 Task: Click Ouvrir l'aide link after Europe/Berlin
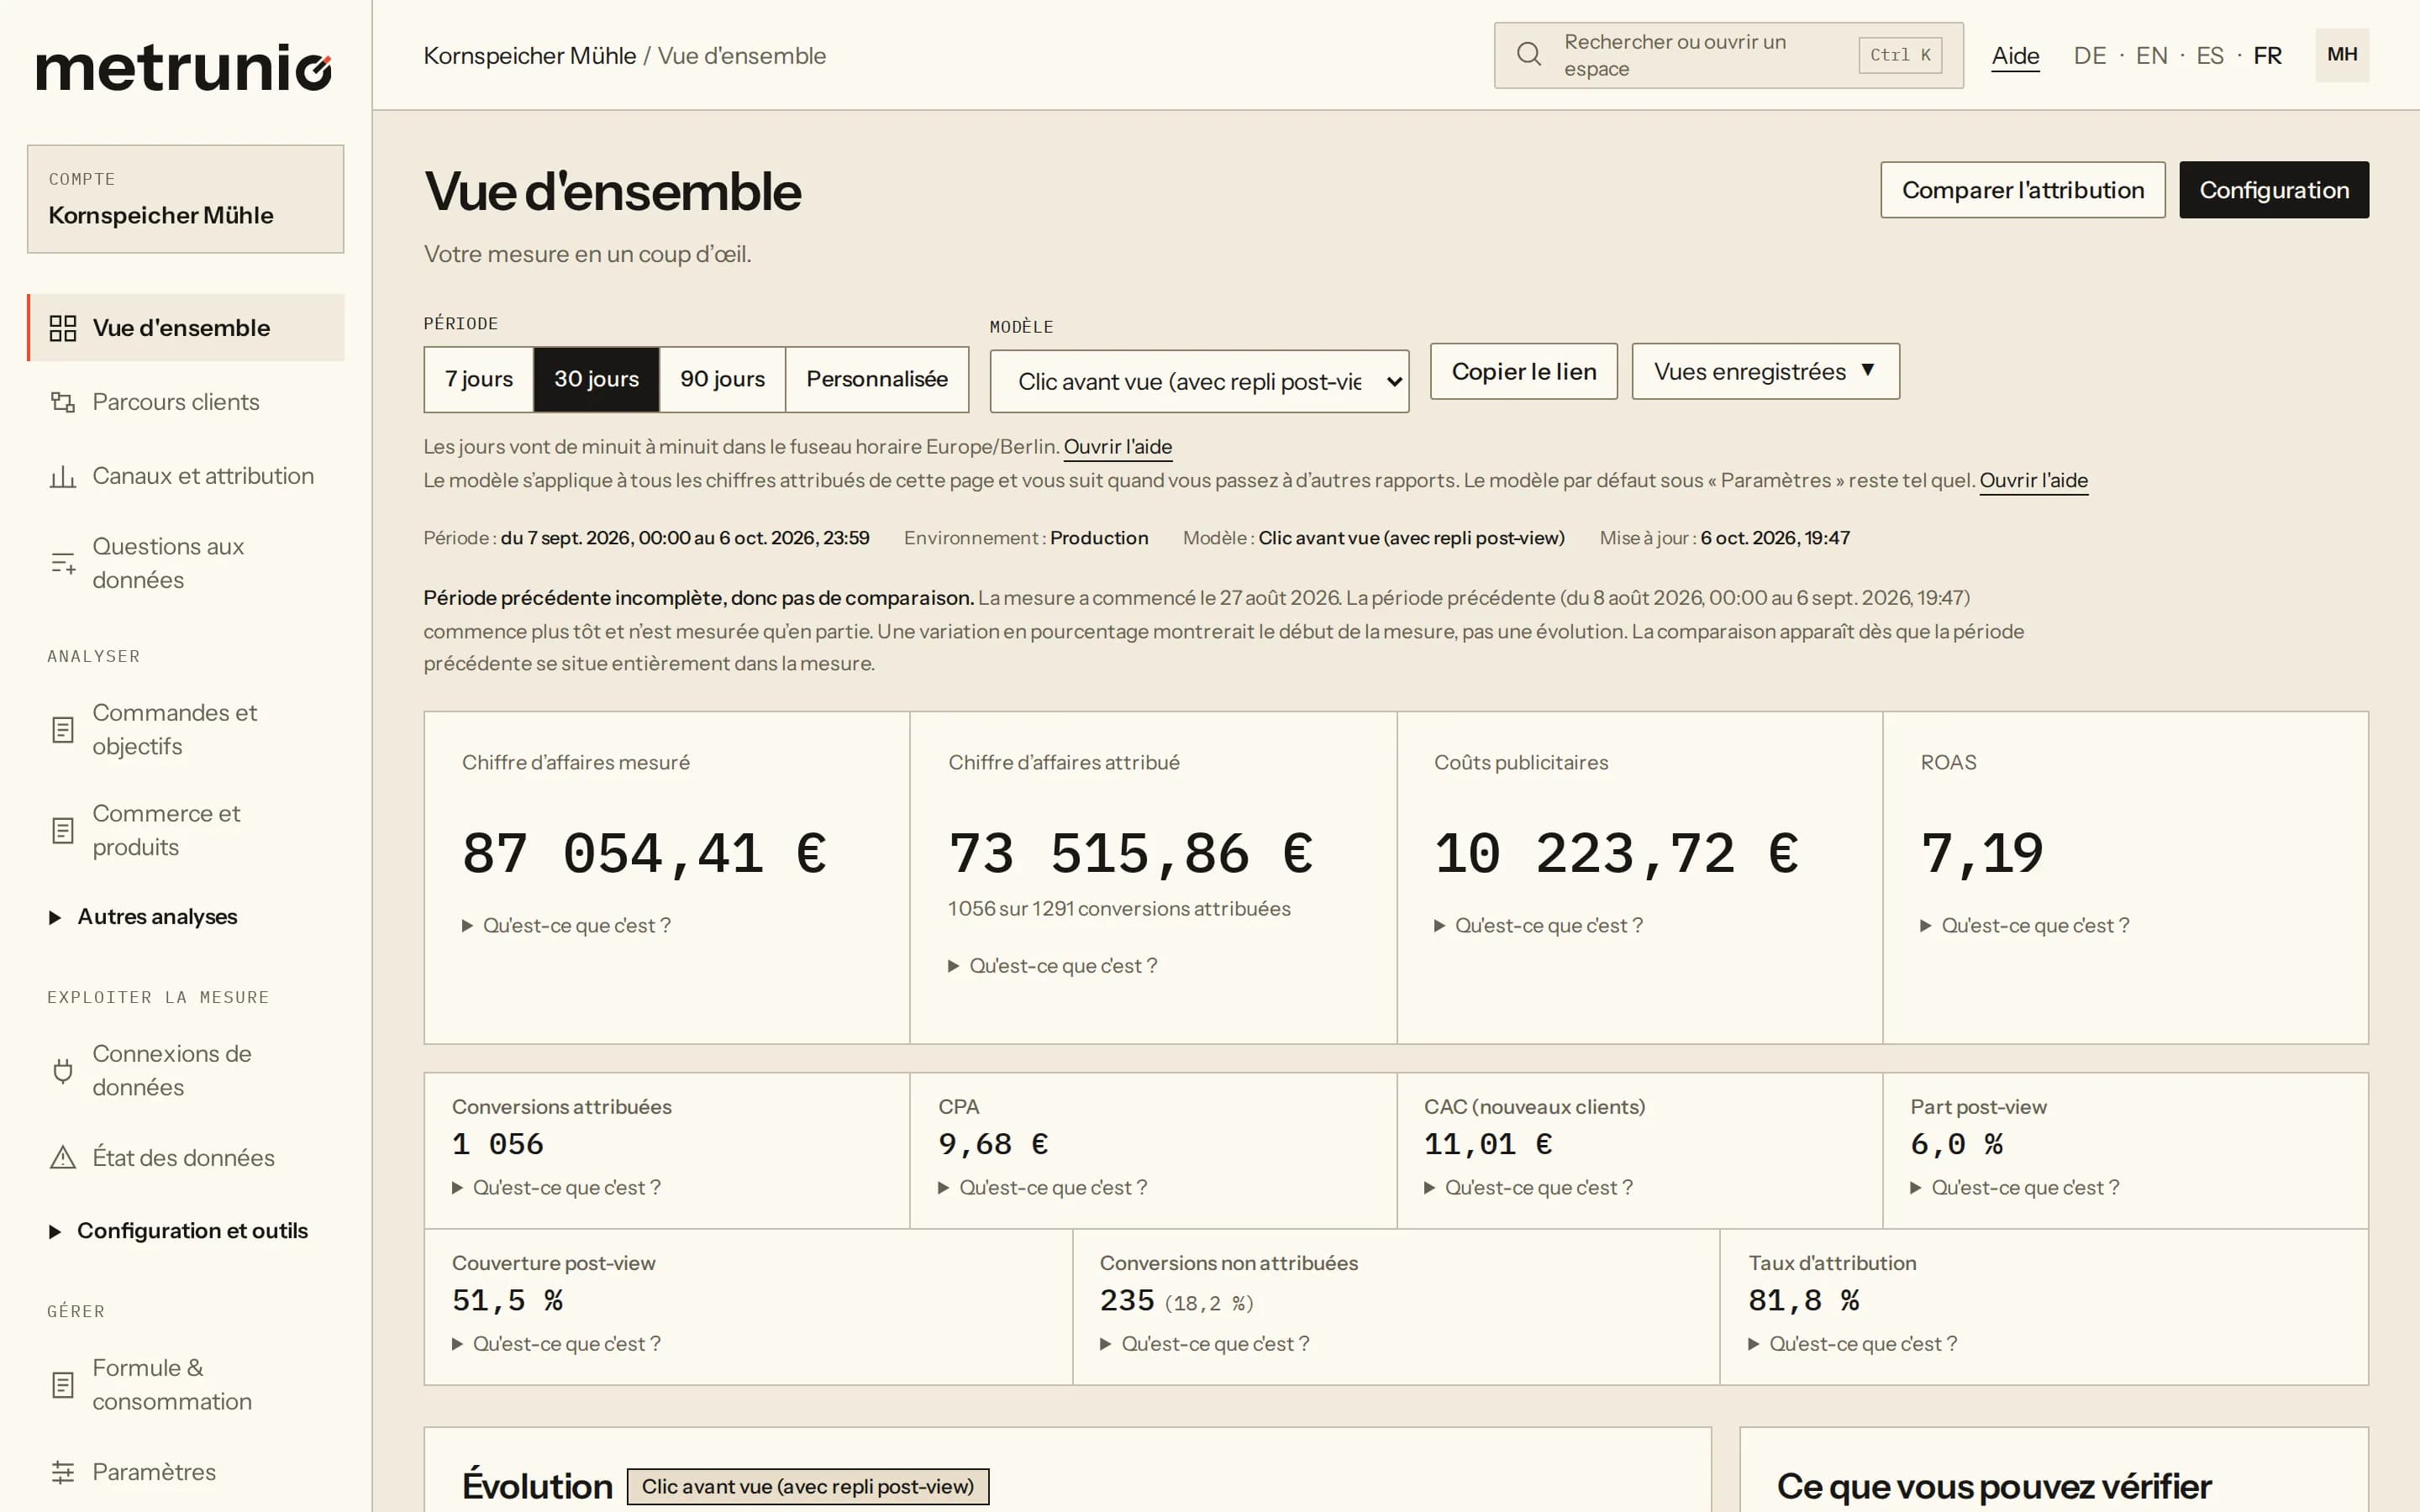pos(1117,447)
